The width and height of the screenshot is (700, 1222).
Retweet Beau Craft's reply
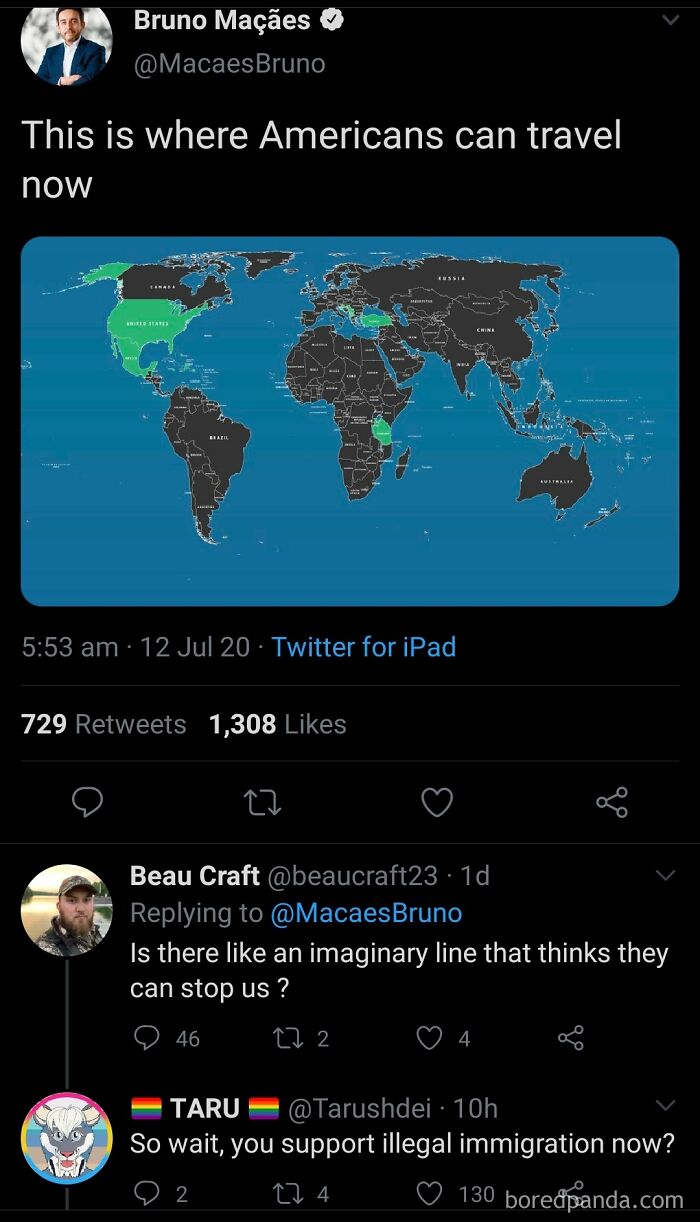[x=288, y=1038]
